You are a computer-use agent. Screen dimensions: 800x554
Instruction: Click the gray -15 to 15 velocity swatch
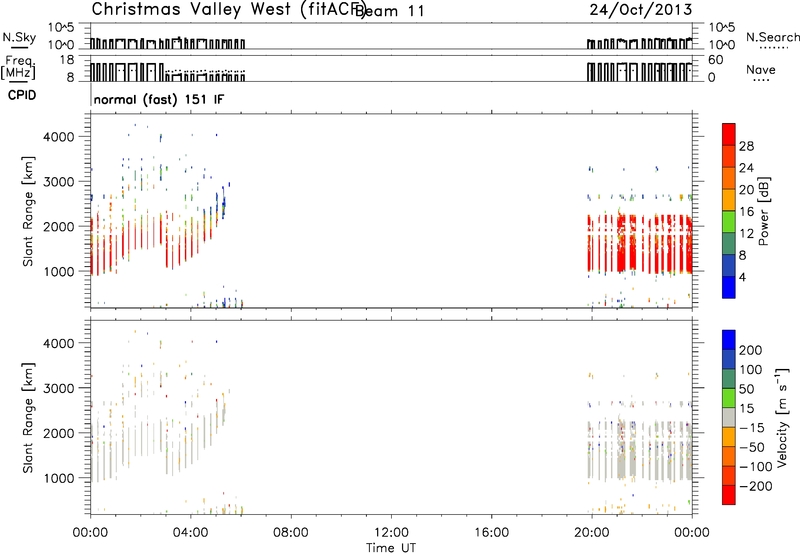tap(729, 417)
